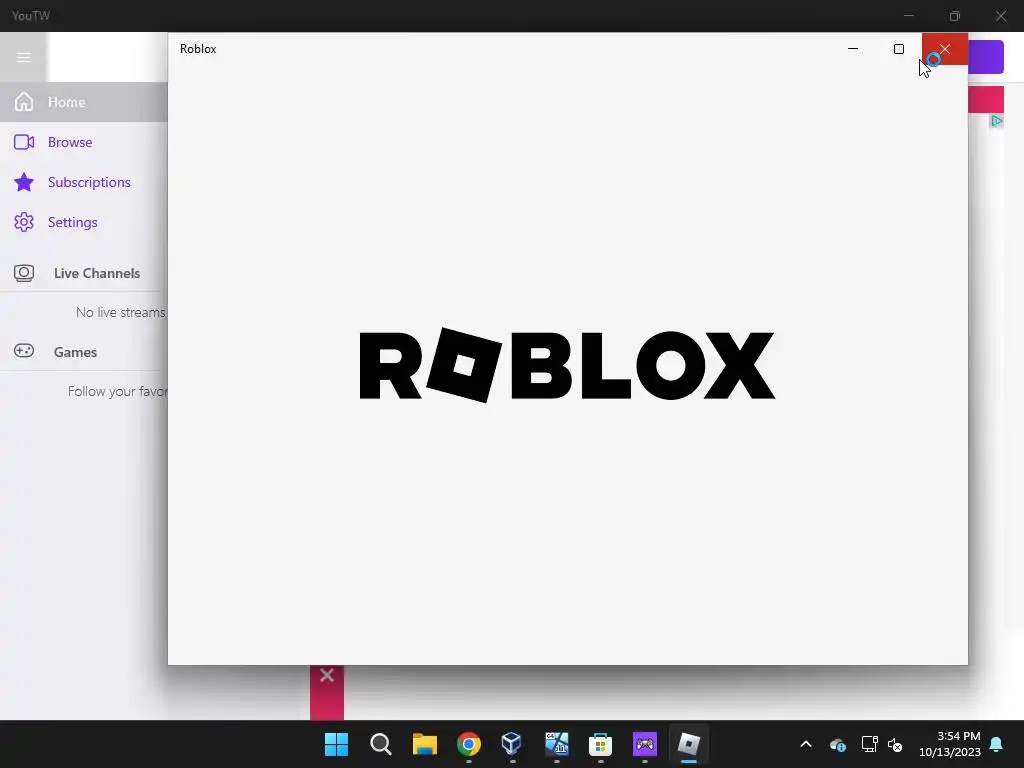1024x768 pixels.
Task: Open the YouTW hamburger menu
Action: pyautogui.click(x=24, y=57)
